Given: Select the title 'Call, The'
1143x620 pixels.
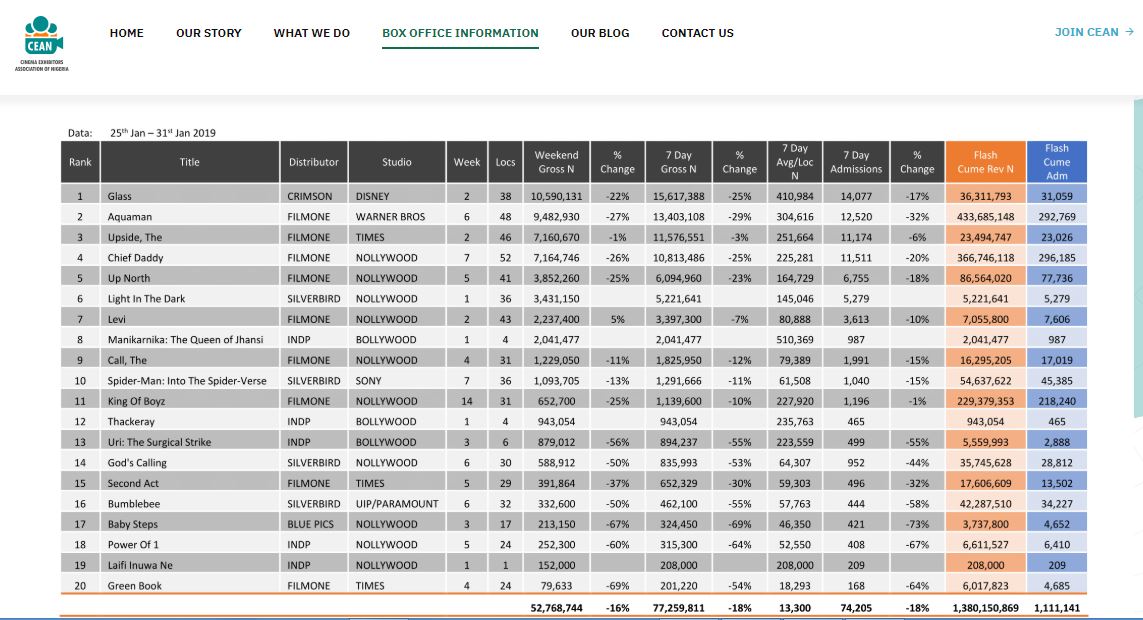Looking at the screenshot, I should click(127, 359).
